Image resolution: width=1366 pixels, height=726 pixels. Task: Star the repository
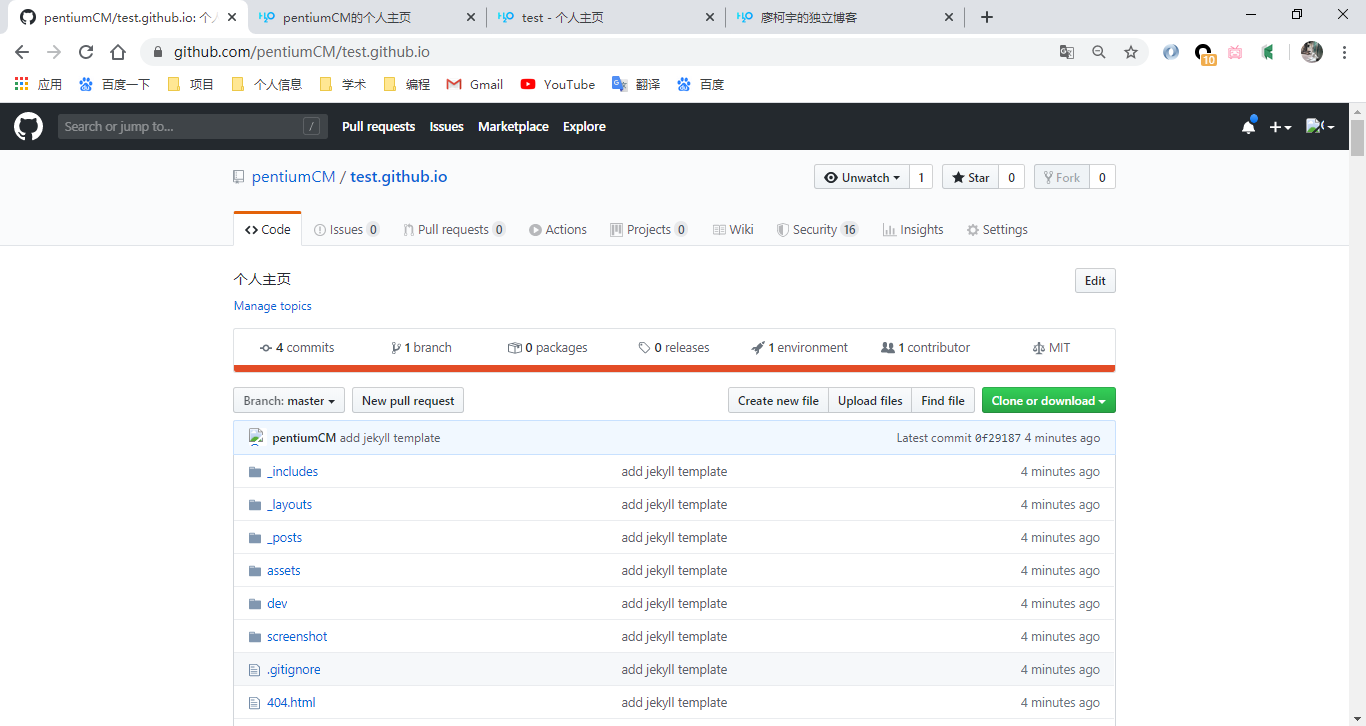(x=970, y=177)
